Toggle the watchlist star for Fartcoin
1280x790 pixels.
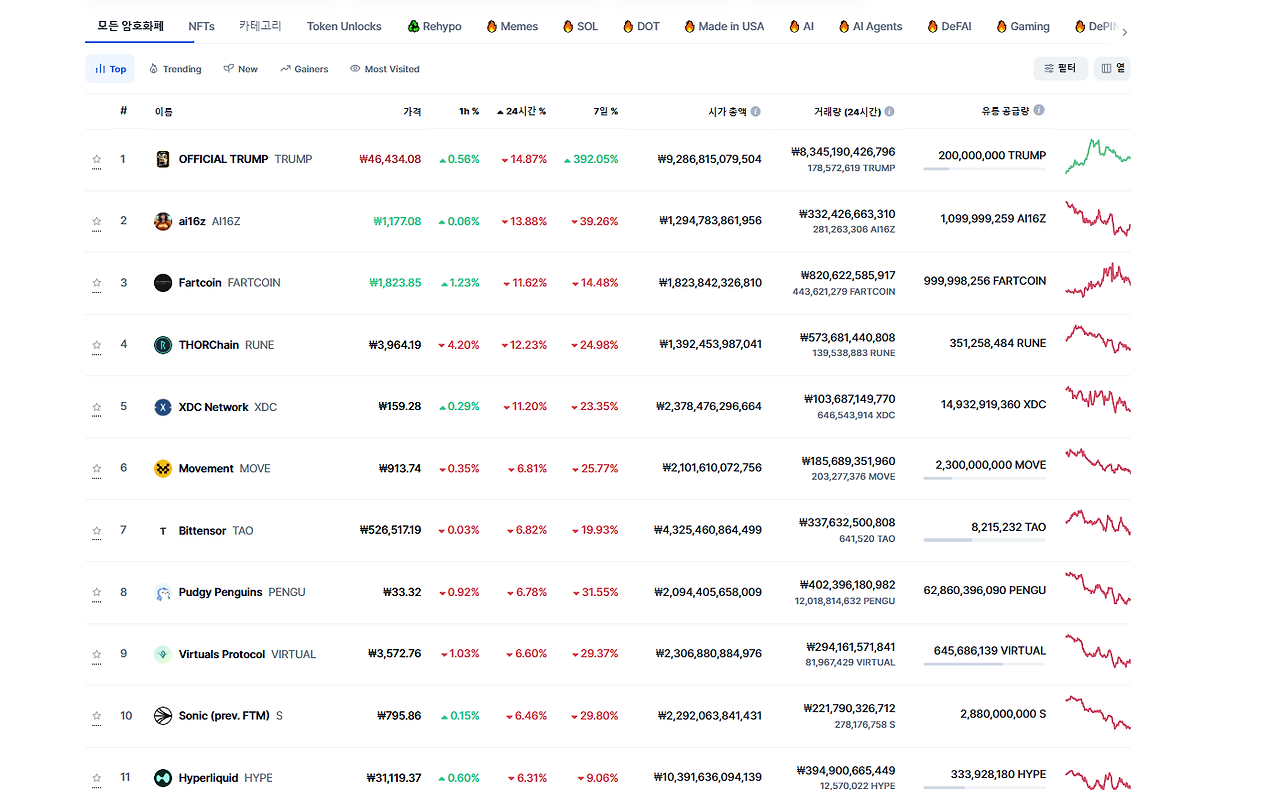tap(97, 283)
